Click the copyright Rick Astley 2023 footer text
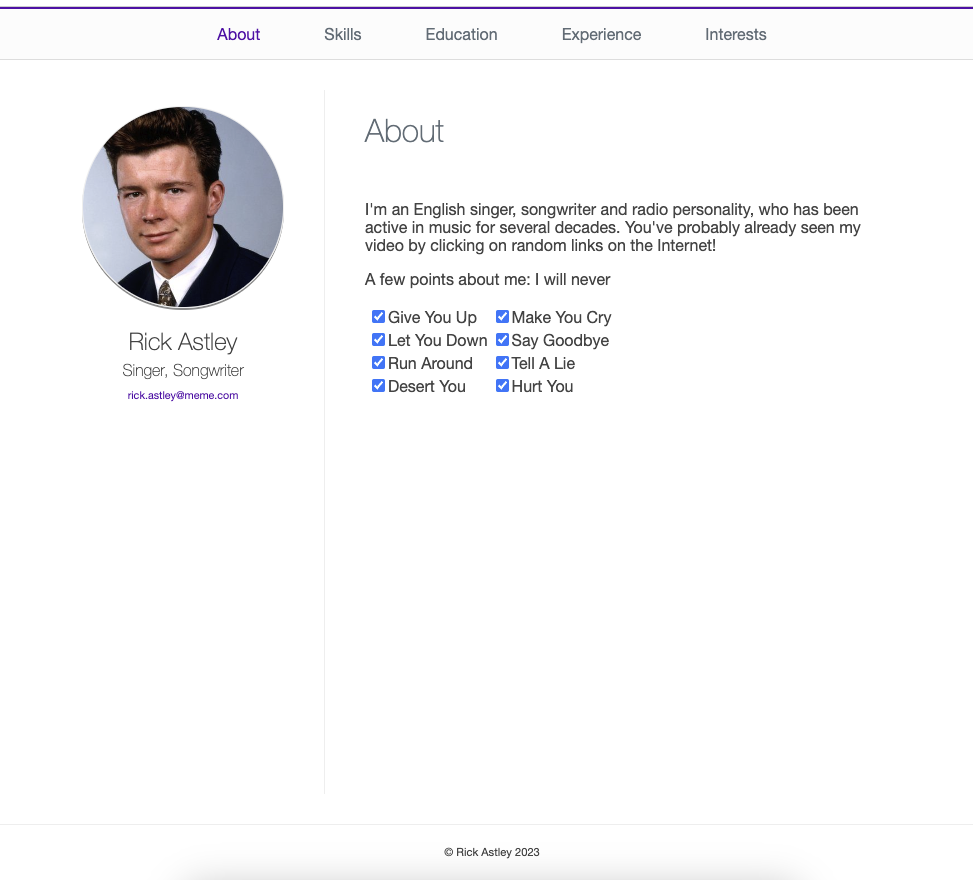Image resolution: width=973 pixels, height=880 pixels. (x=491, y=852)
